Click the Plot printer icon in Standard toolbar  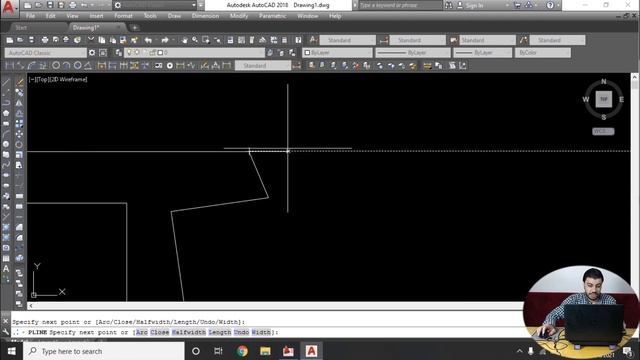(45, 40)
